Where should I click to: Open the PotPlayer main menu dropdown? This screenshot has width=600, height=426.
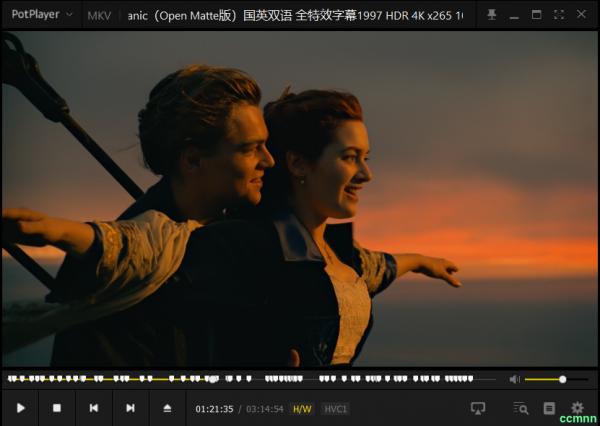click(x=42, y=15)
